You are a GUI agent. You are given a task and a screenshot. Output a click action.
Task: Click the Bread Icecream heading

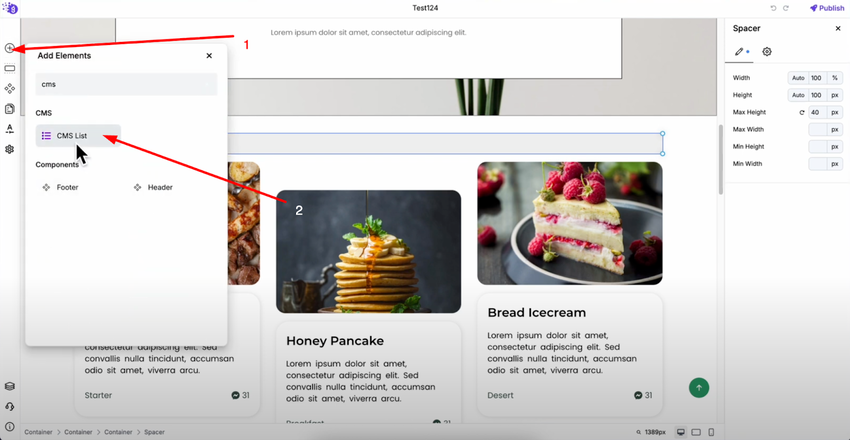[x=537, y=313]
